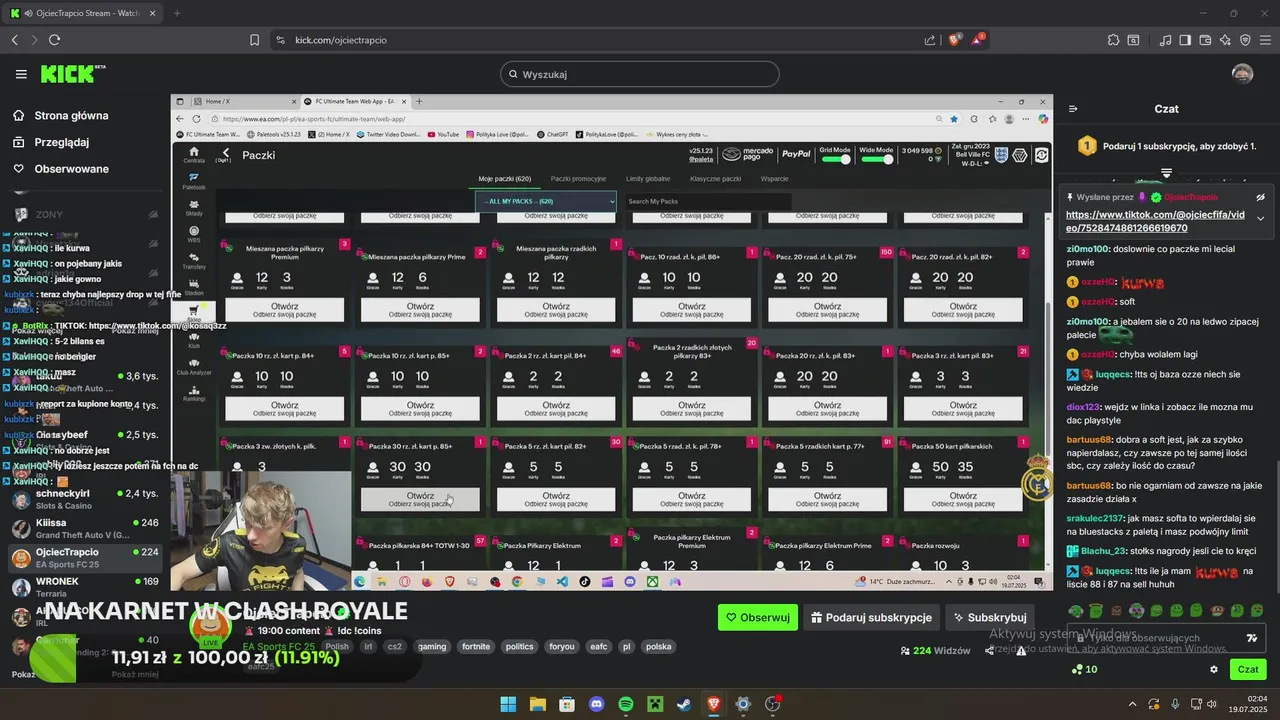Image resolution: width=1280 pixels, height=720 pixels.
Task: Open Obserwowane in Kick sidebar
Action: coord(71,169)
